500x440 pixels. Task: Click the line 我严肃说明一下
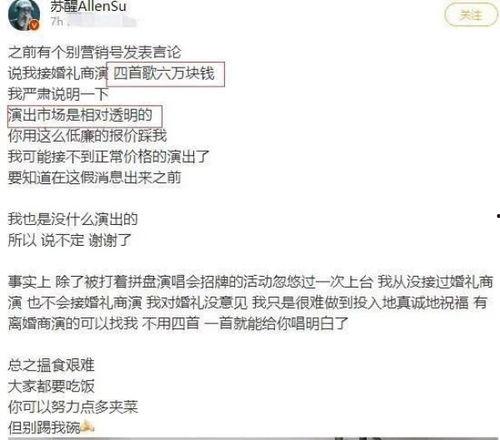(58, 94)
